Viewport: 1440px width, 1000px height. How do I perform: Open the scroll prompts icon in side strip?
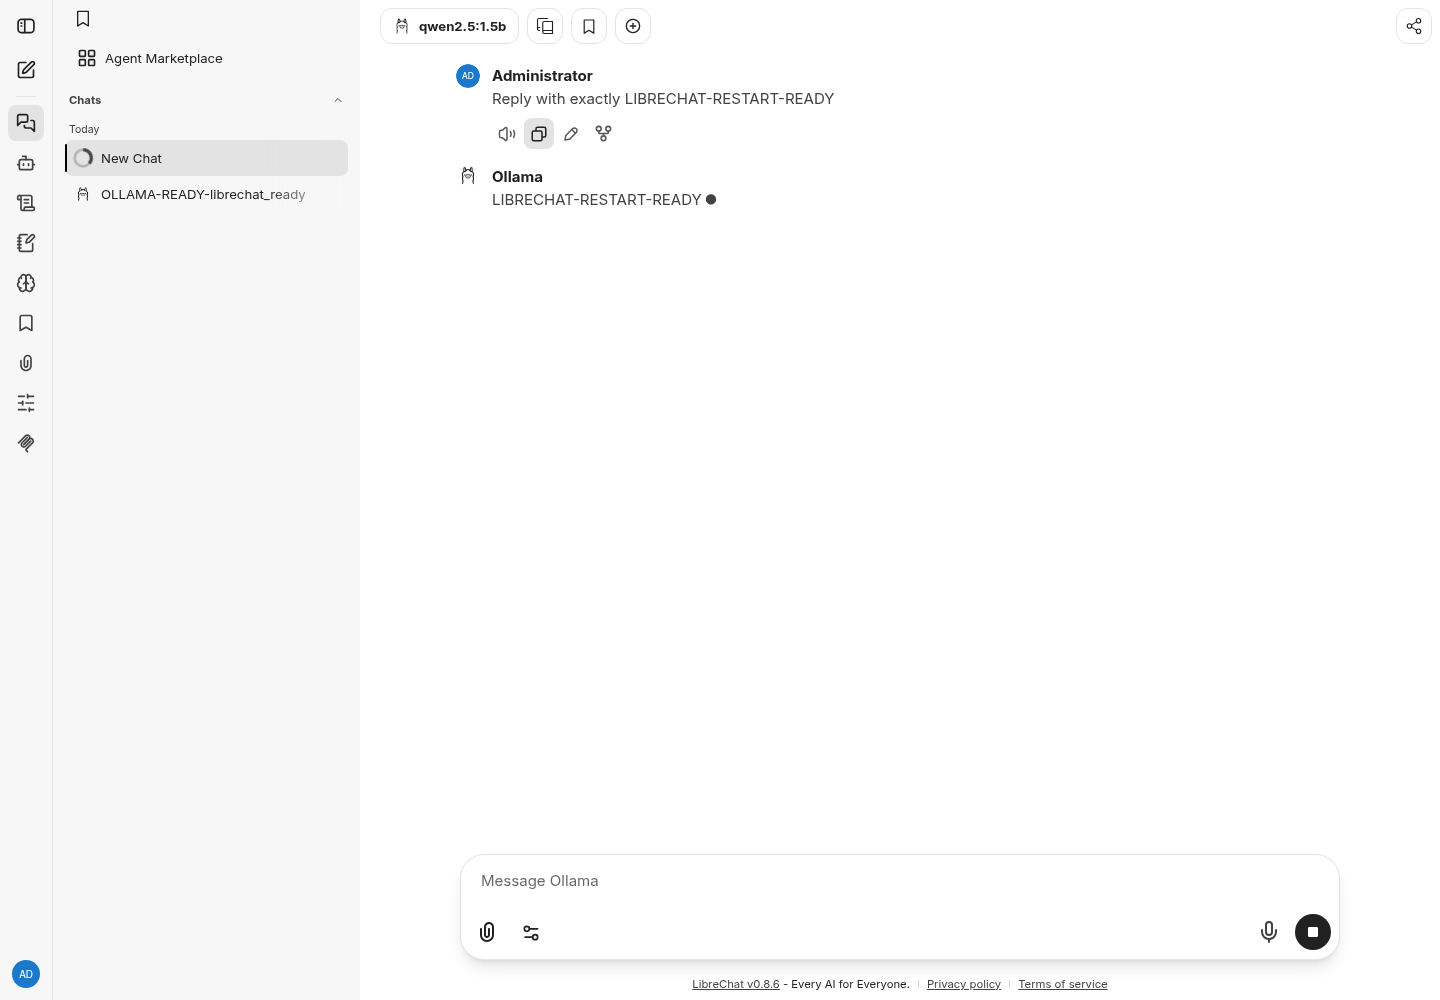(x=26, y=203)
